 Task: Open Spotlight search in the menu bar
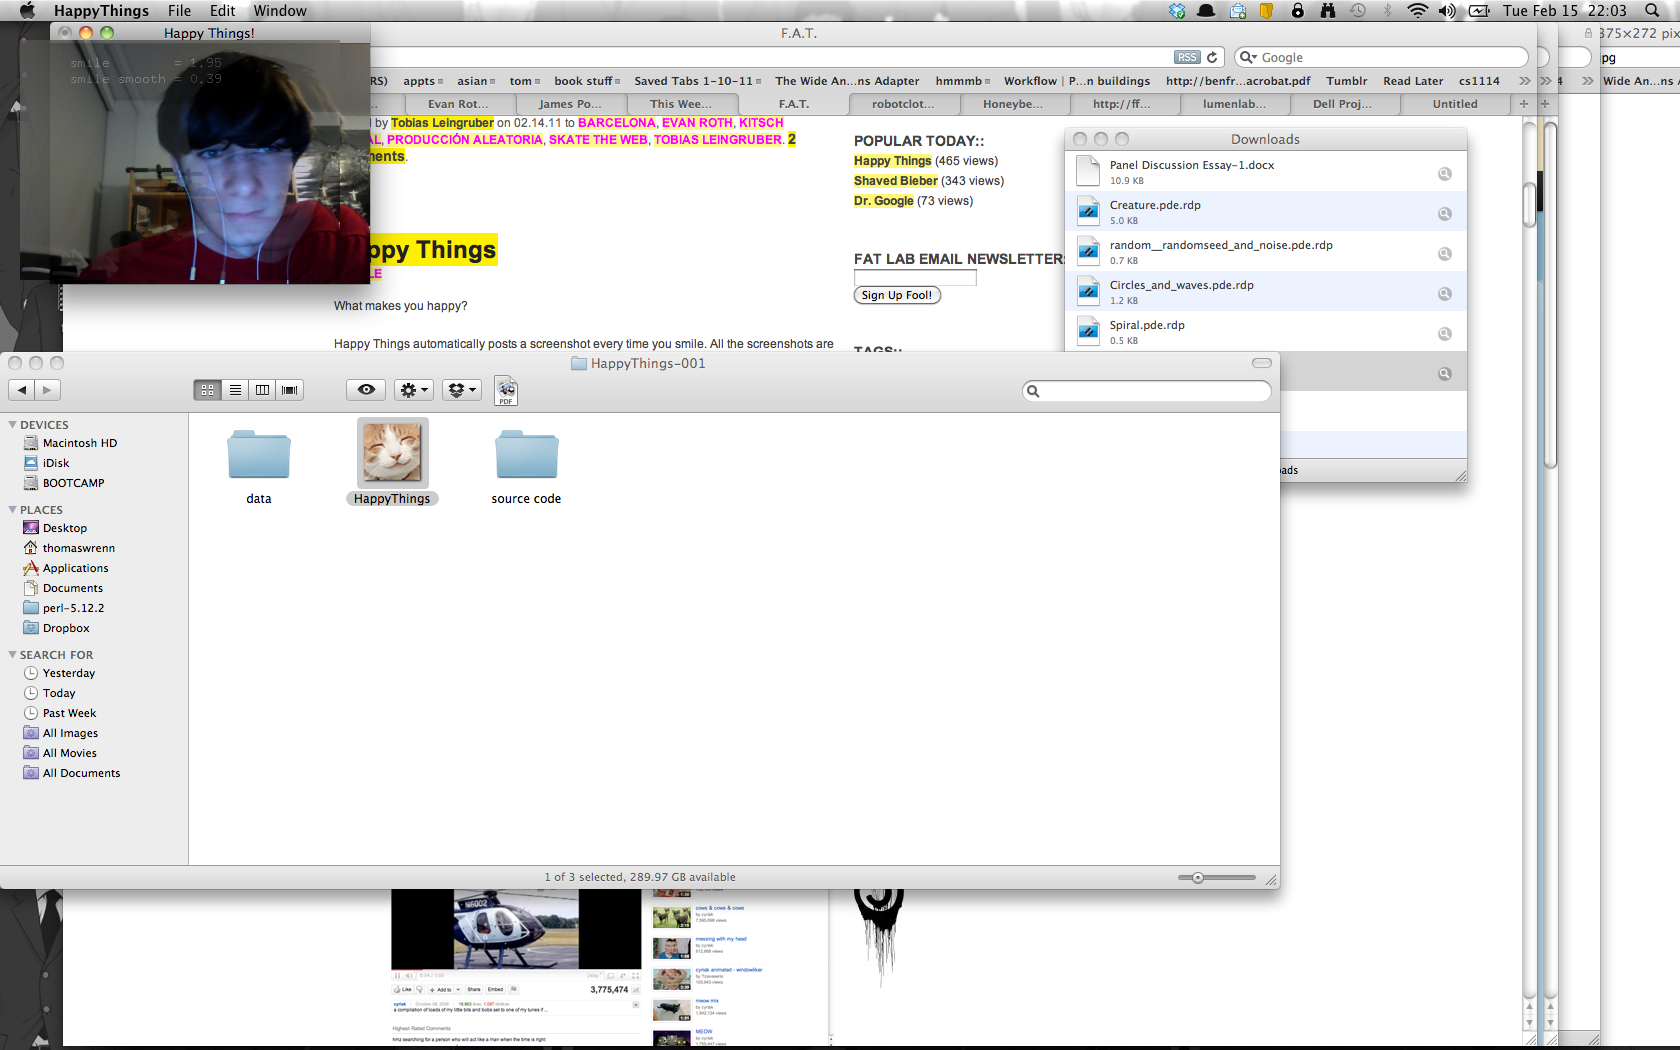(x=1652, y=11)
